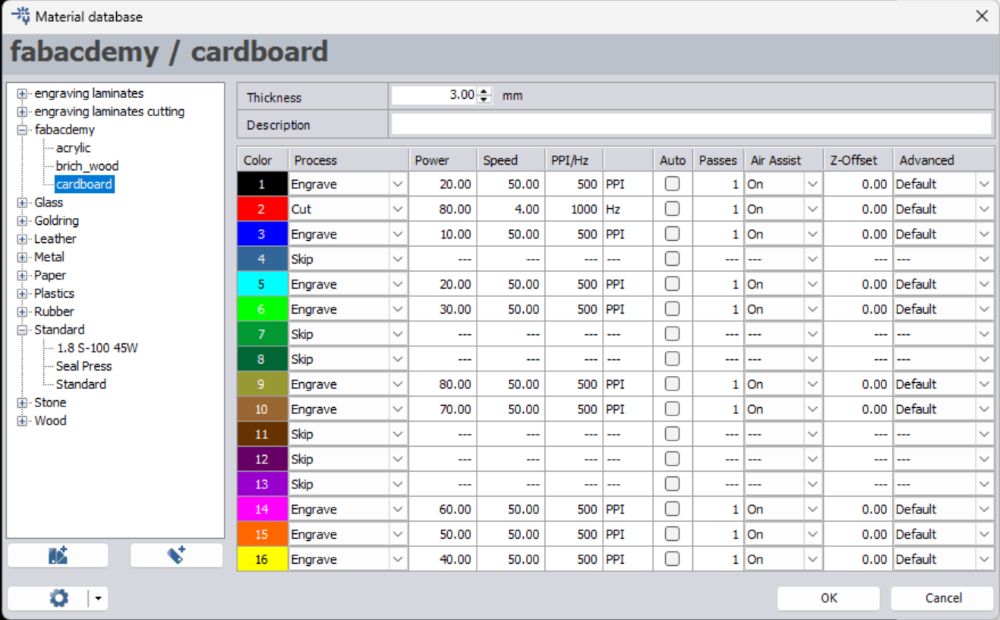The height and width of the screenshot is (620, 1000).
Task: Check Auto box for color 5
Action: (x=672, y=284)
